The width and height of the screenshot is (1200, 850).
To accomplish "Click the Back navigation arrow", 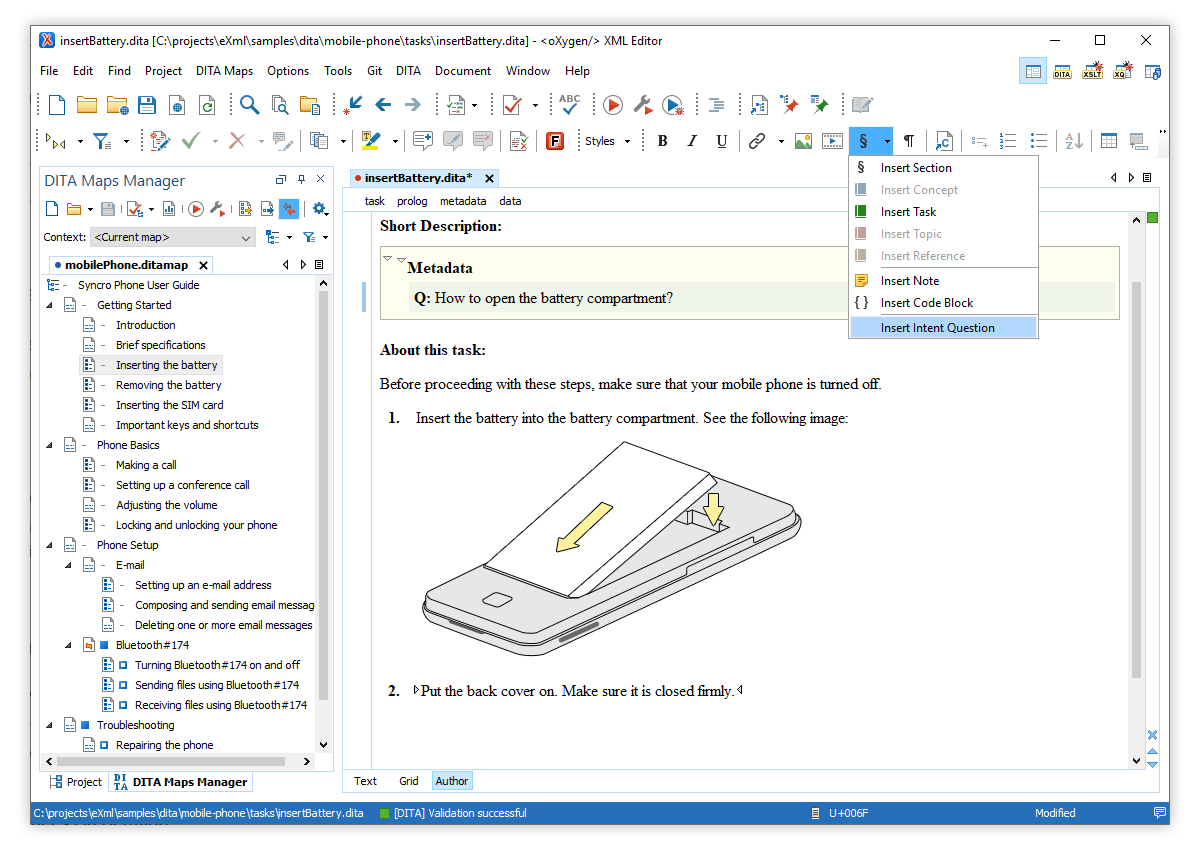I will (x=382, y=105).
